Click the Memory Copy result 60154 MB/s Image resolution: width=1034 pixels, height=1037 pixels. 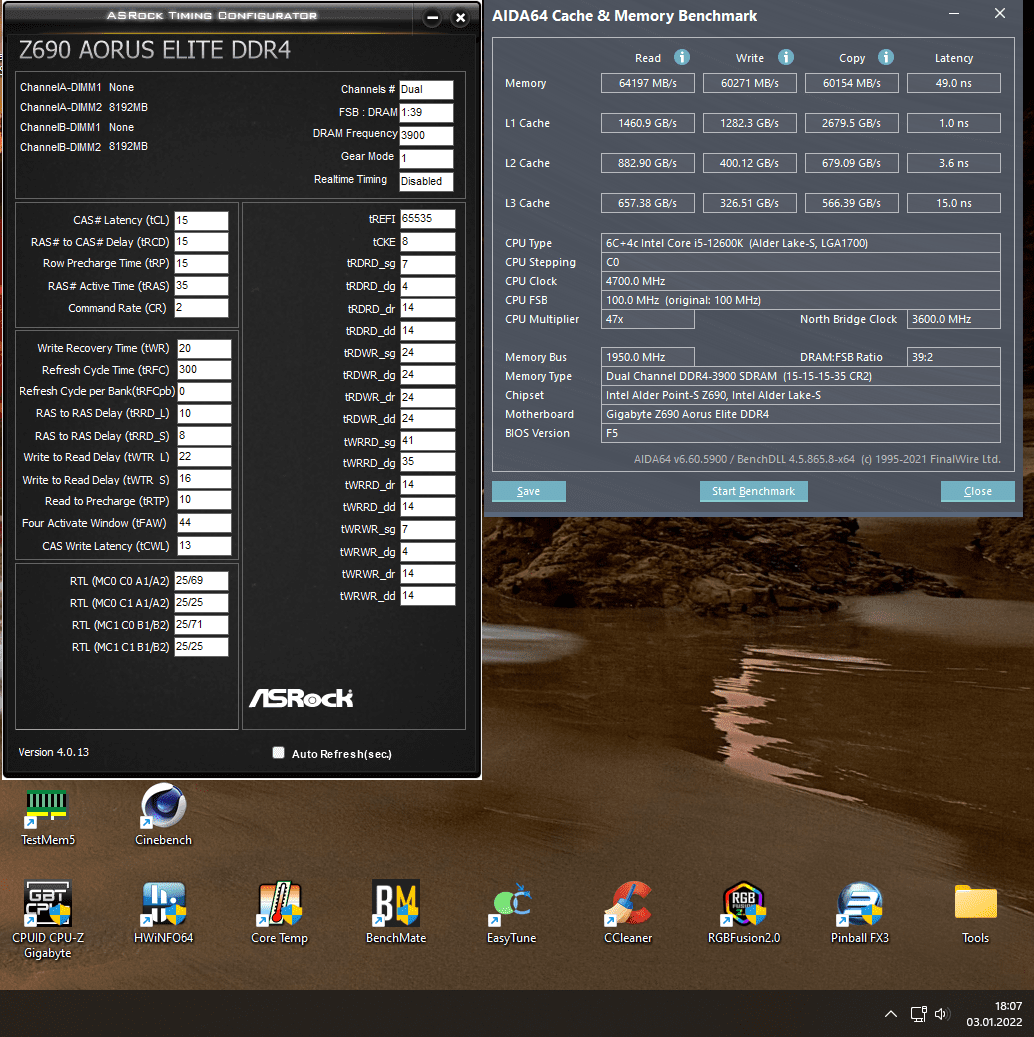point(851,83)
